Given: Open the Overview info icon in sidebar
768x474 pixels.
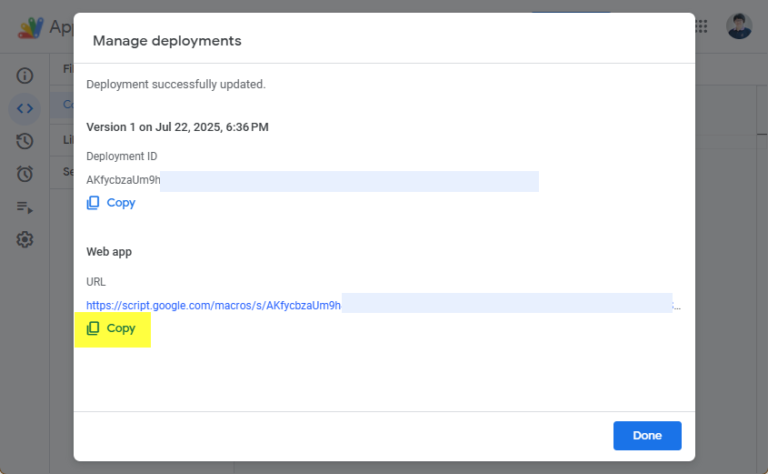Looking at the screenshot, I should tap(24, 75).
